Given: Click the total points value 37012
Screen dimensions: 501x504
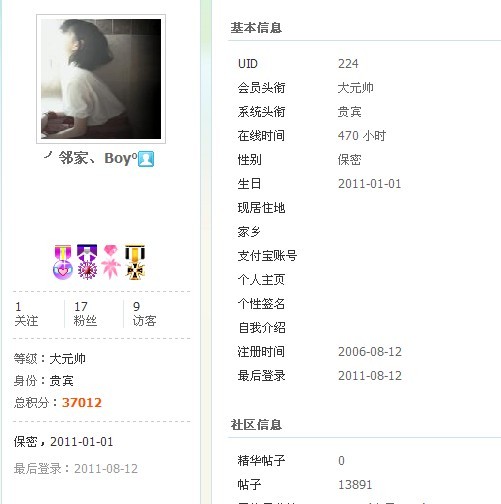Looking at the screenshot, I should click(x=82, y=403).
